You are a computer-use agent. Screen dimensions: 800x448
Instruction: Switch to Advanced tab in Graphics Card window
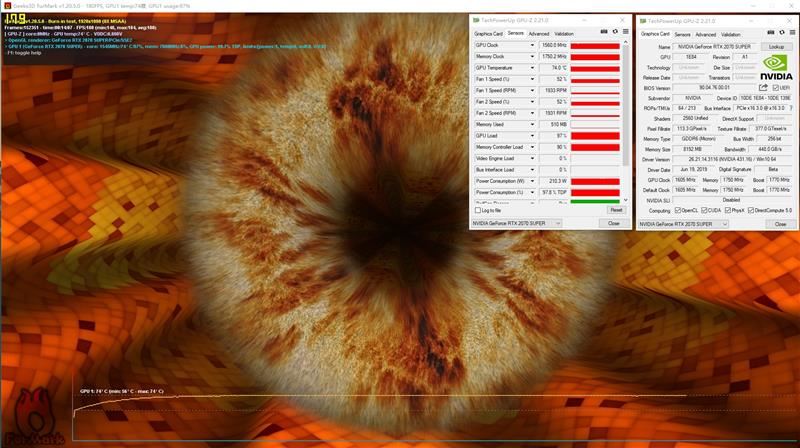point(706,35)
